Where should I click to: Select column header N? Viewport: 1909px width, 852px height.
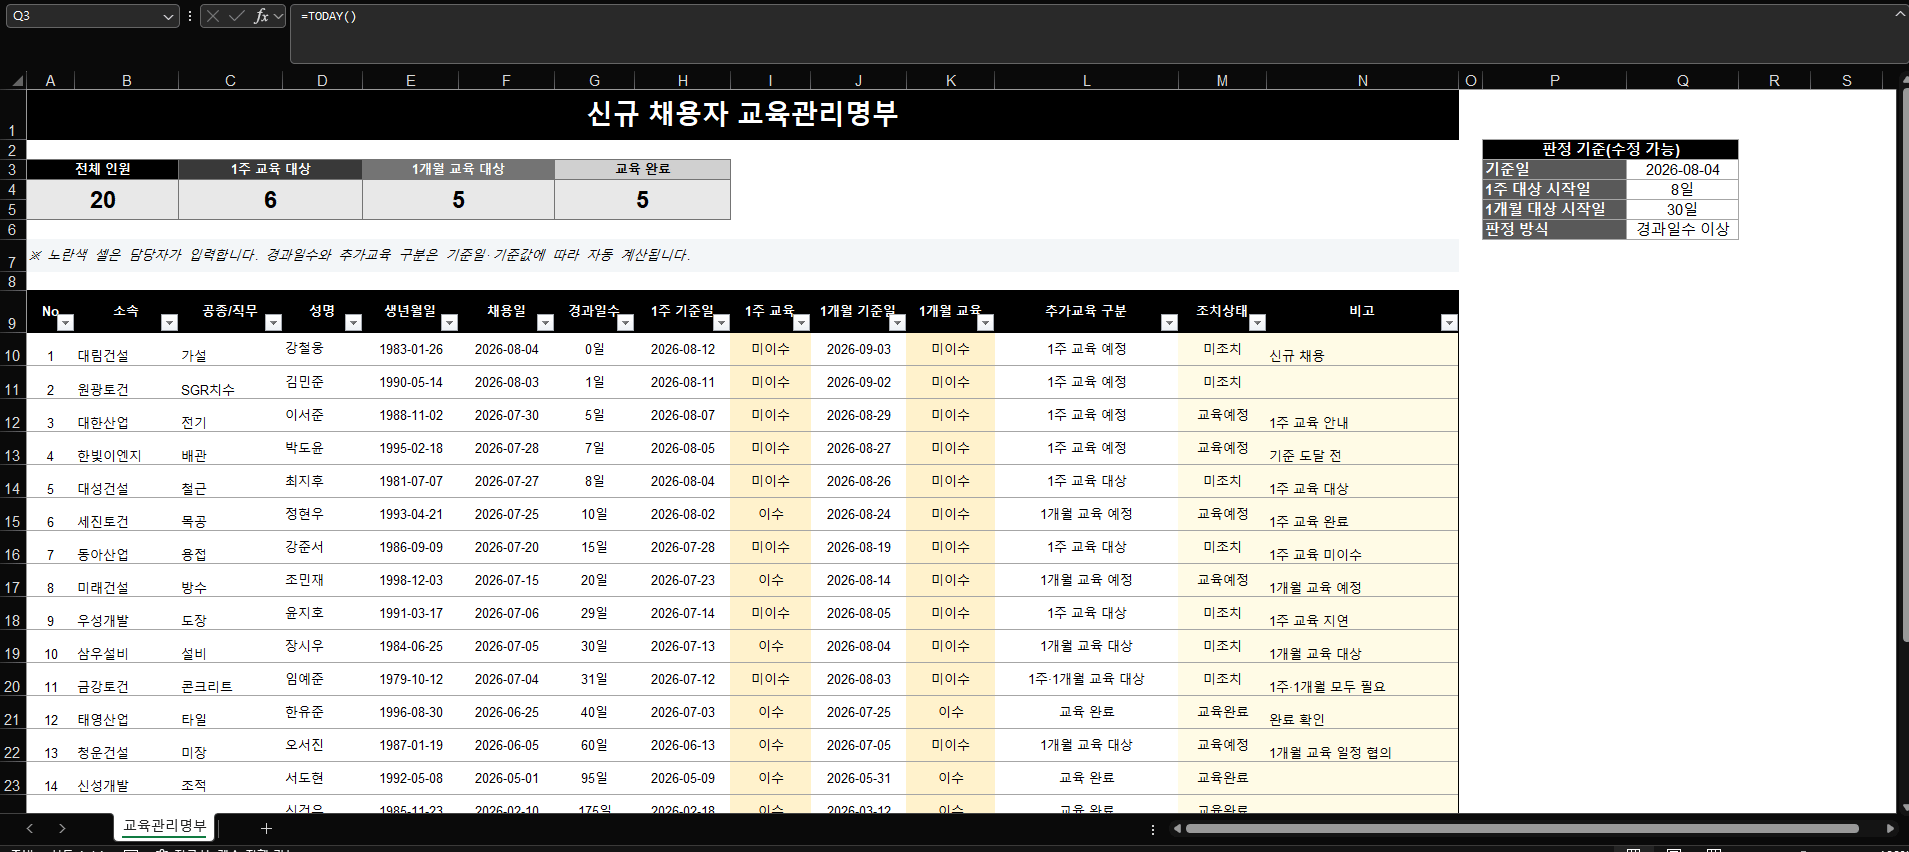(x=1363, y=80)
